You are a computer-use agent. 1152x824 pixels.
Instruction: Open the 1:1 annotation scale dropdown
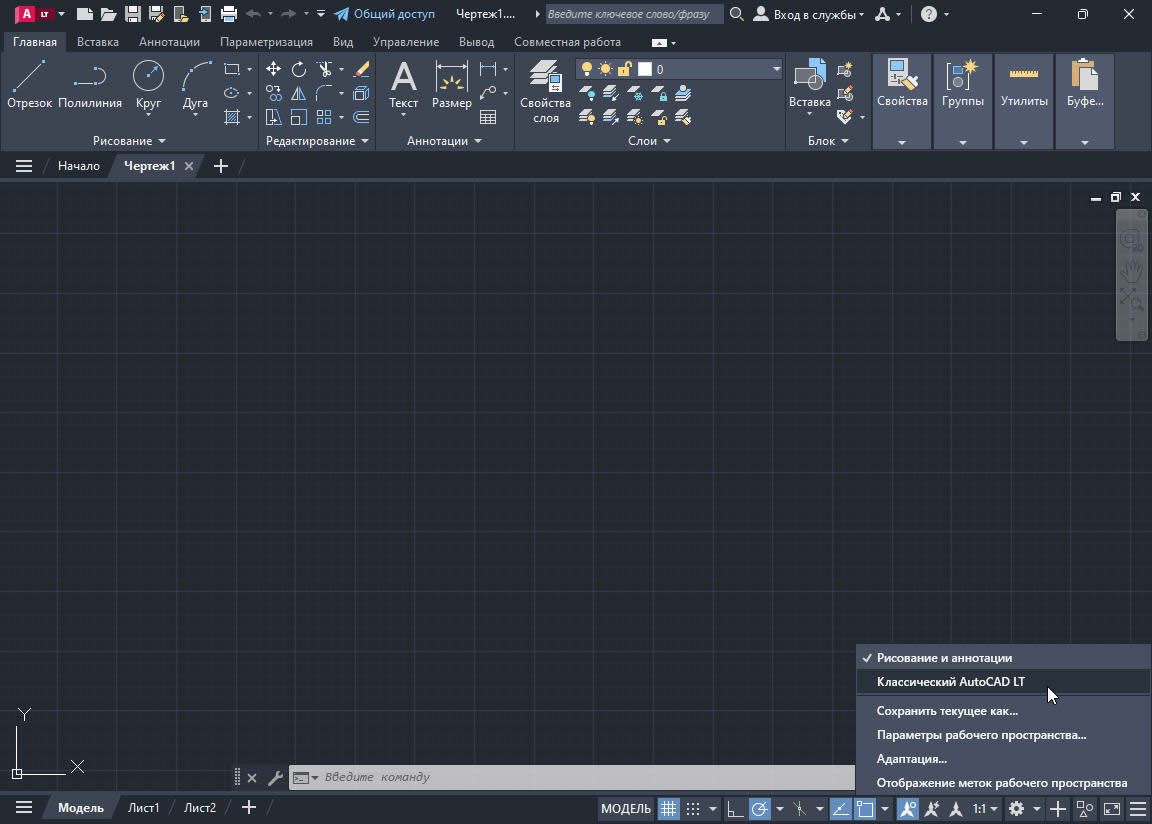pyautogui.click(x=985, y=808)
